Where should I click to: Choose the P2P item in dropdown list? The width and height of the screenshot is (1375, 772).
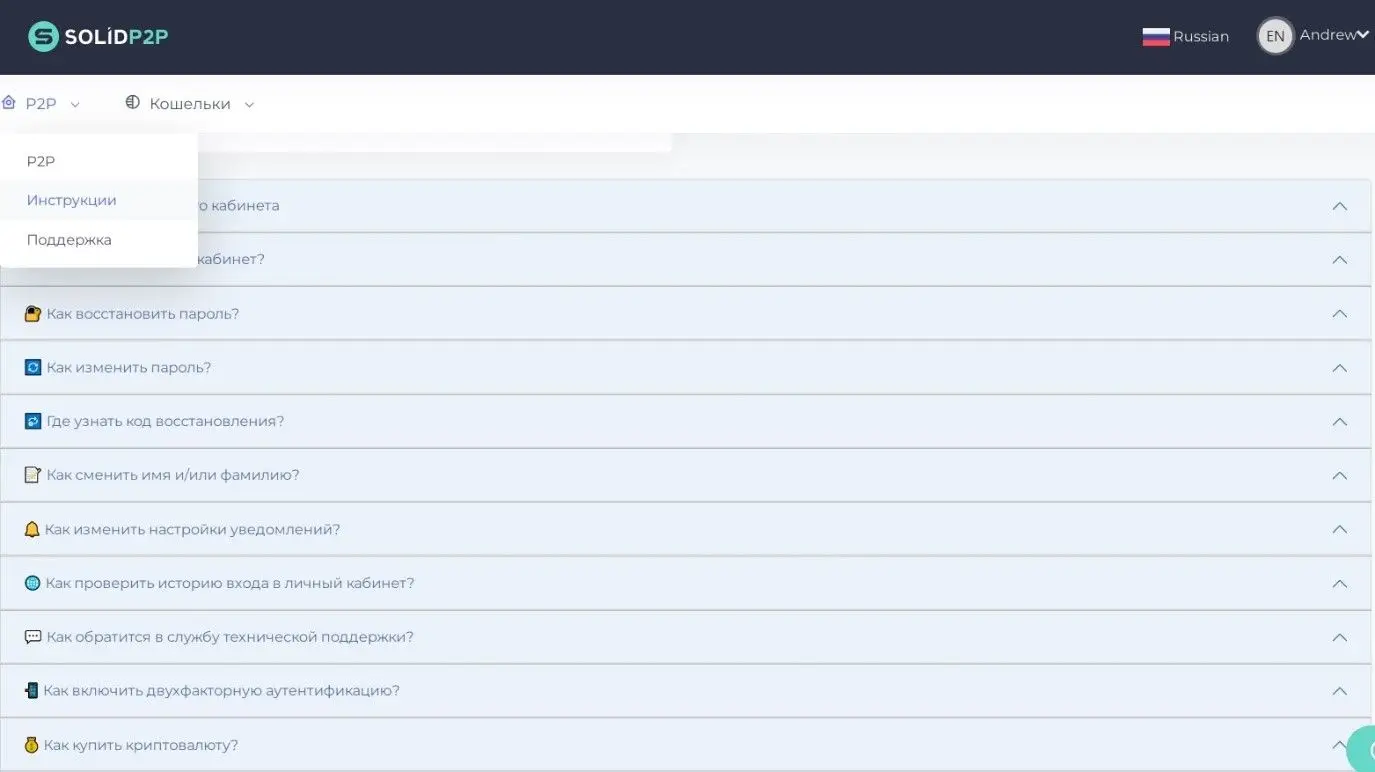point(41,161)
